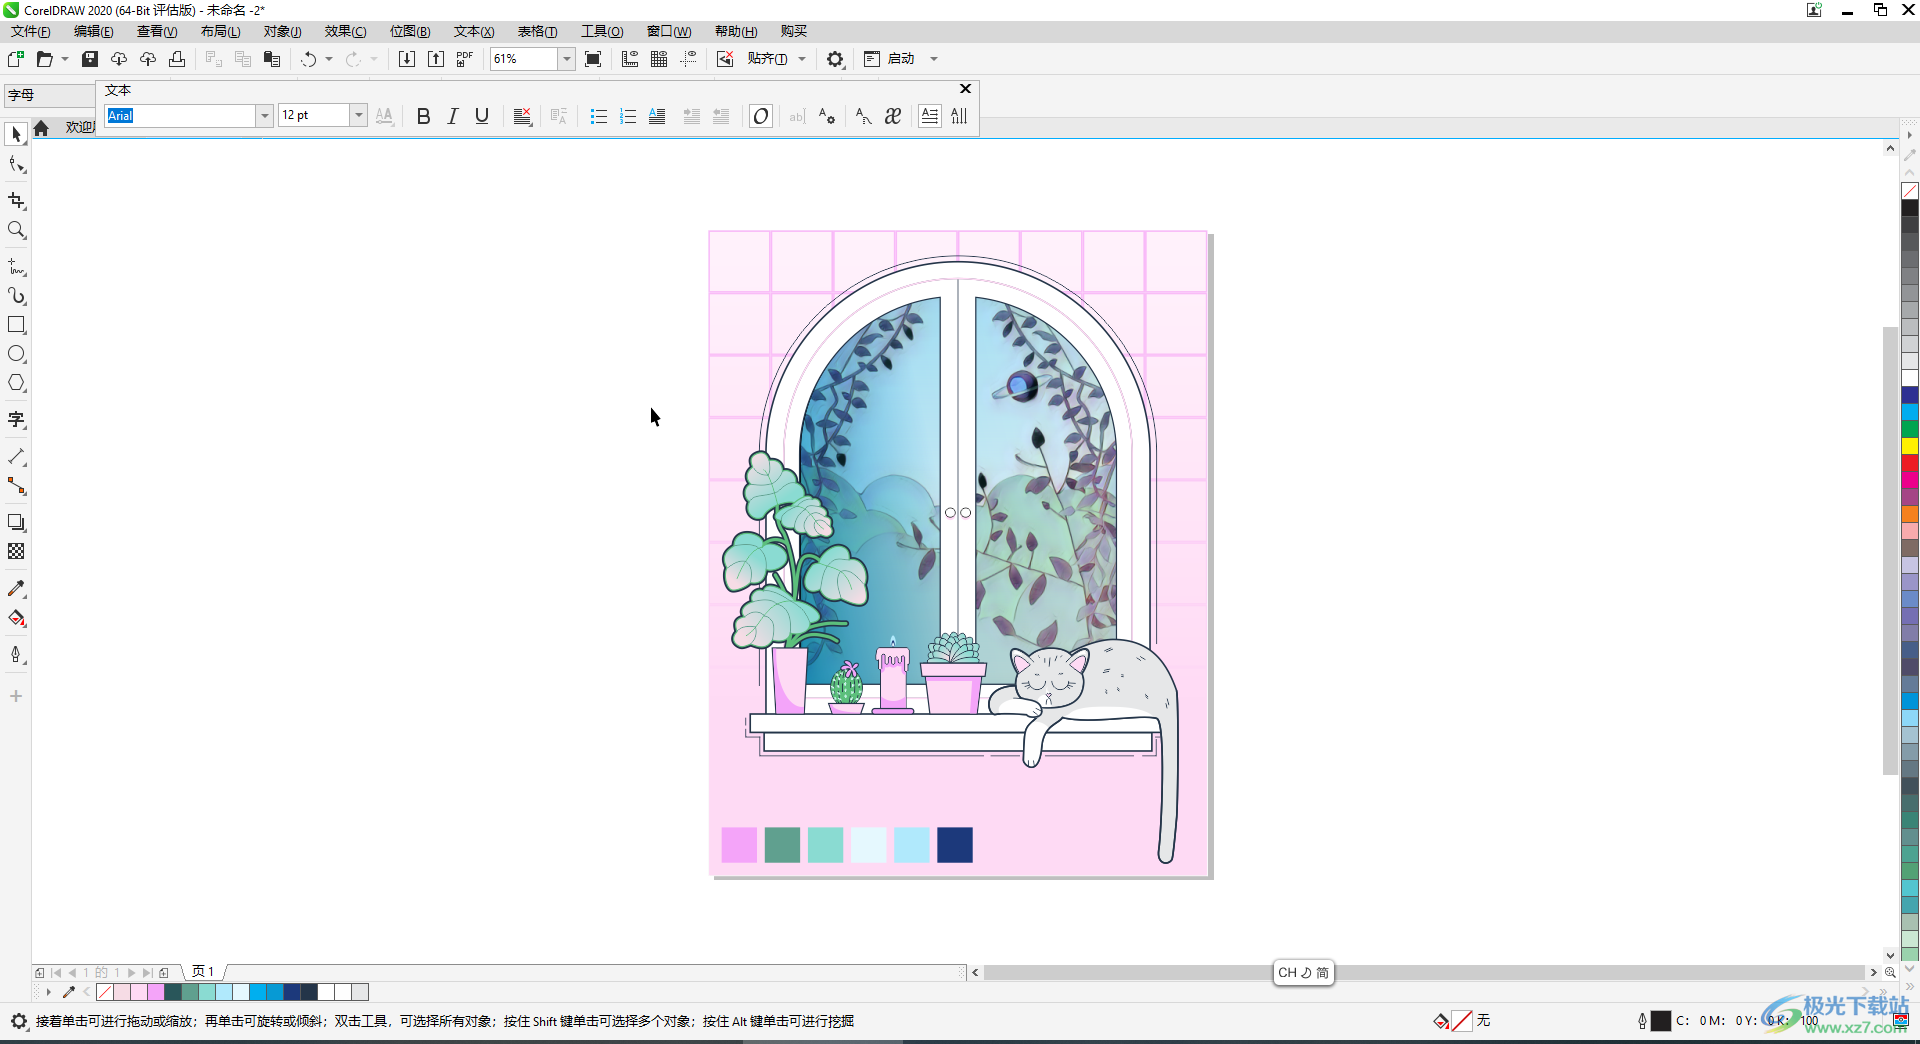Image resolution: width=1920 pixels, height=1044 pixels.
Task: Select the Zoom tool
Action: pyautogui.click(x=16, y=230)
